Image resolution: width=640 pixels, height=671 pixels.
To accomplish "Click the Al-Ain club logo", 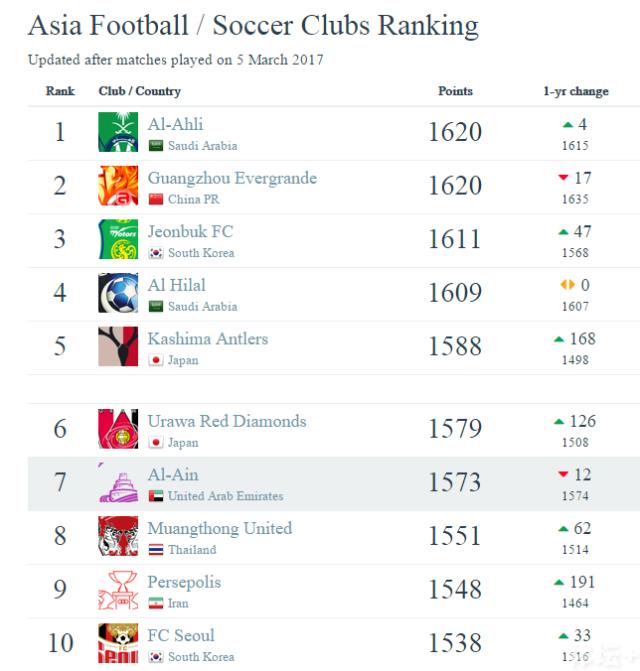I will click(x=118, y=483).
